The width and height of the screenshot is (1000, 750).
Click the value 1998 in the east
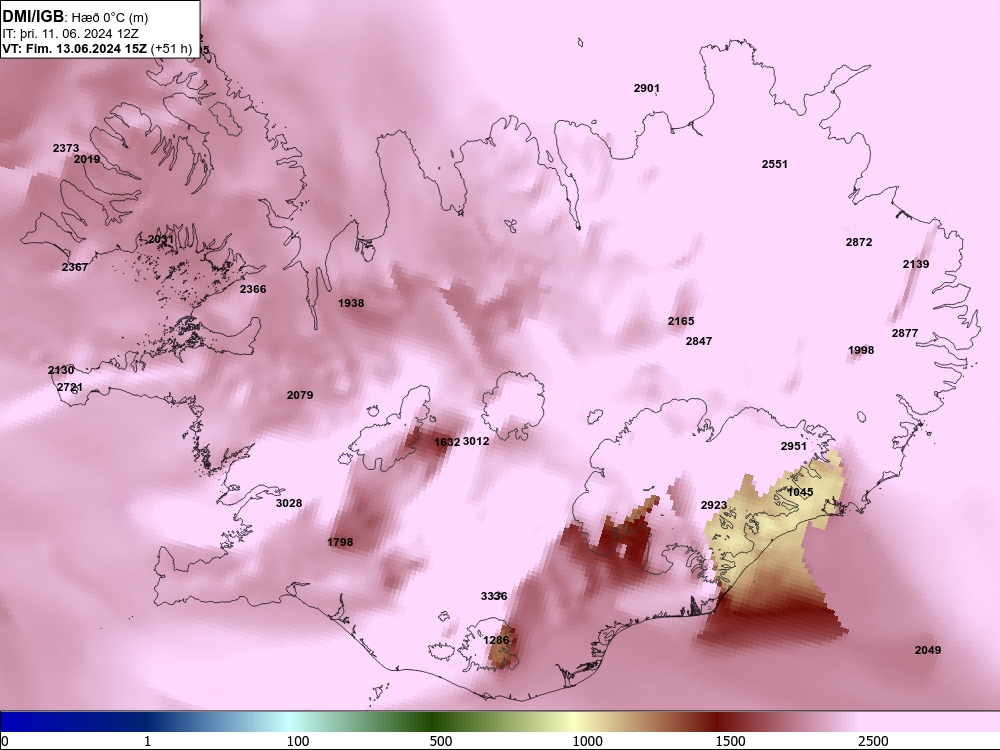861,349
